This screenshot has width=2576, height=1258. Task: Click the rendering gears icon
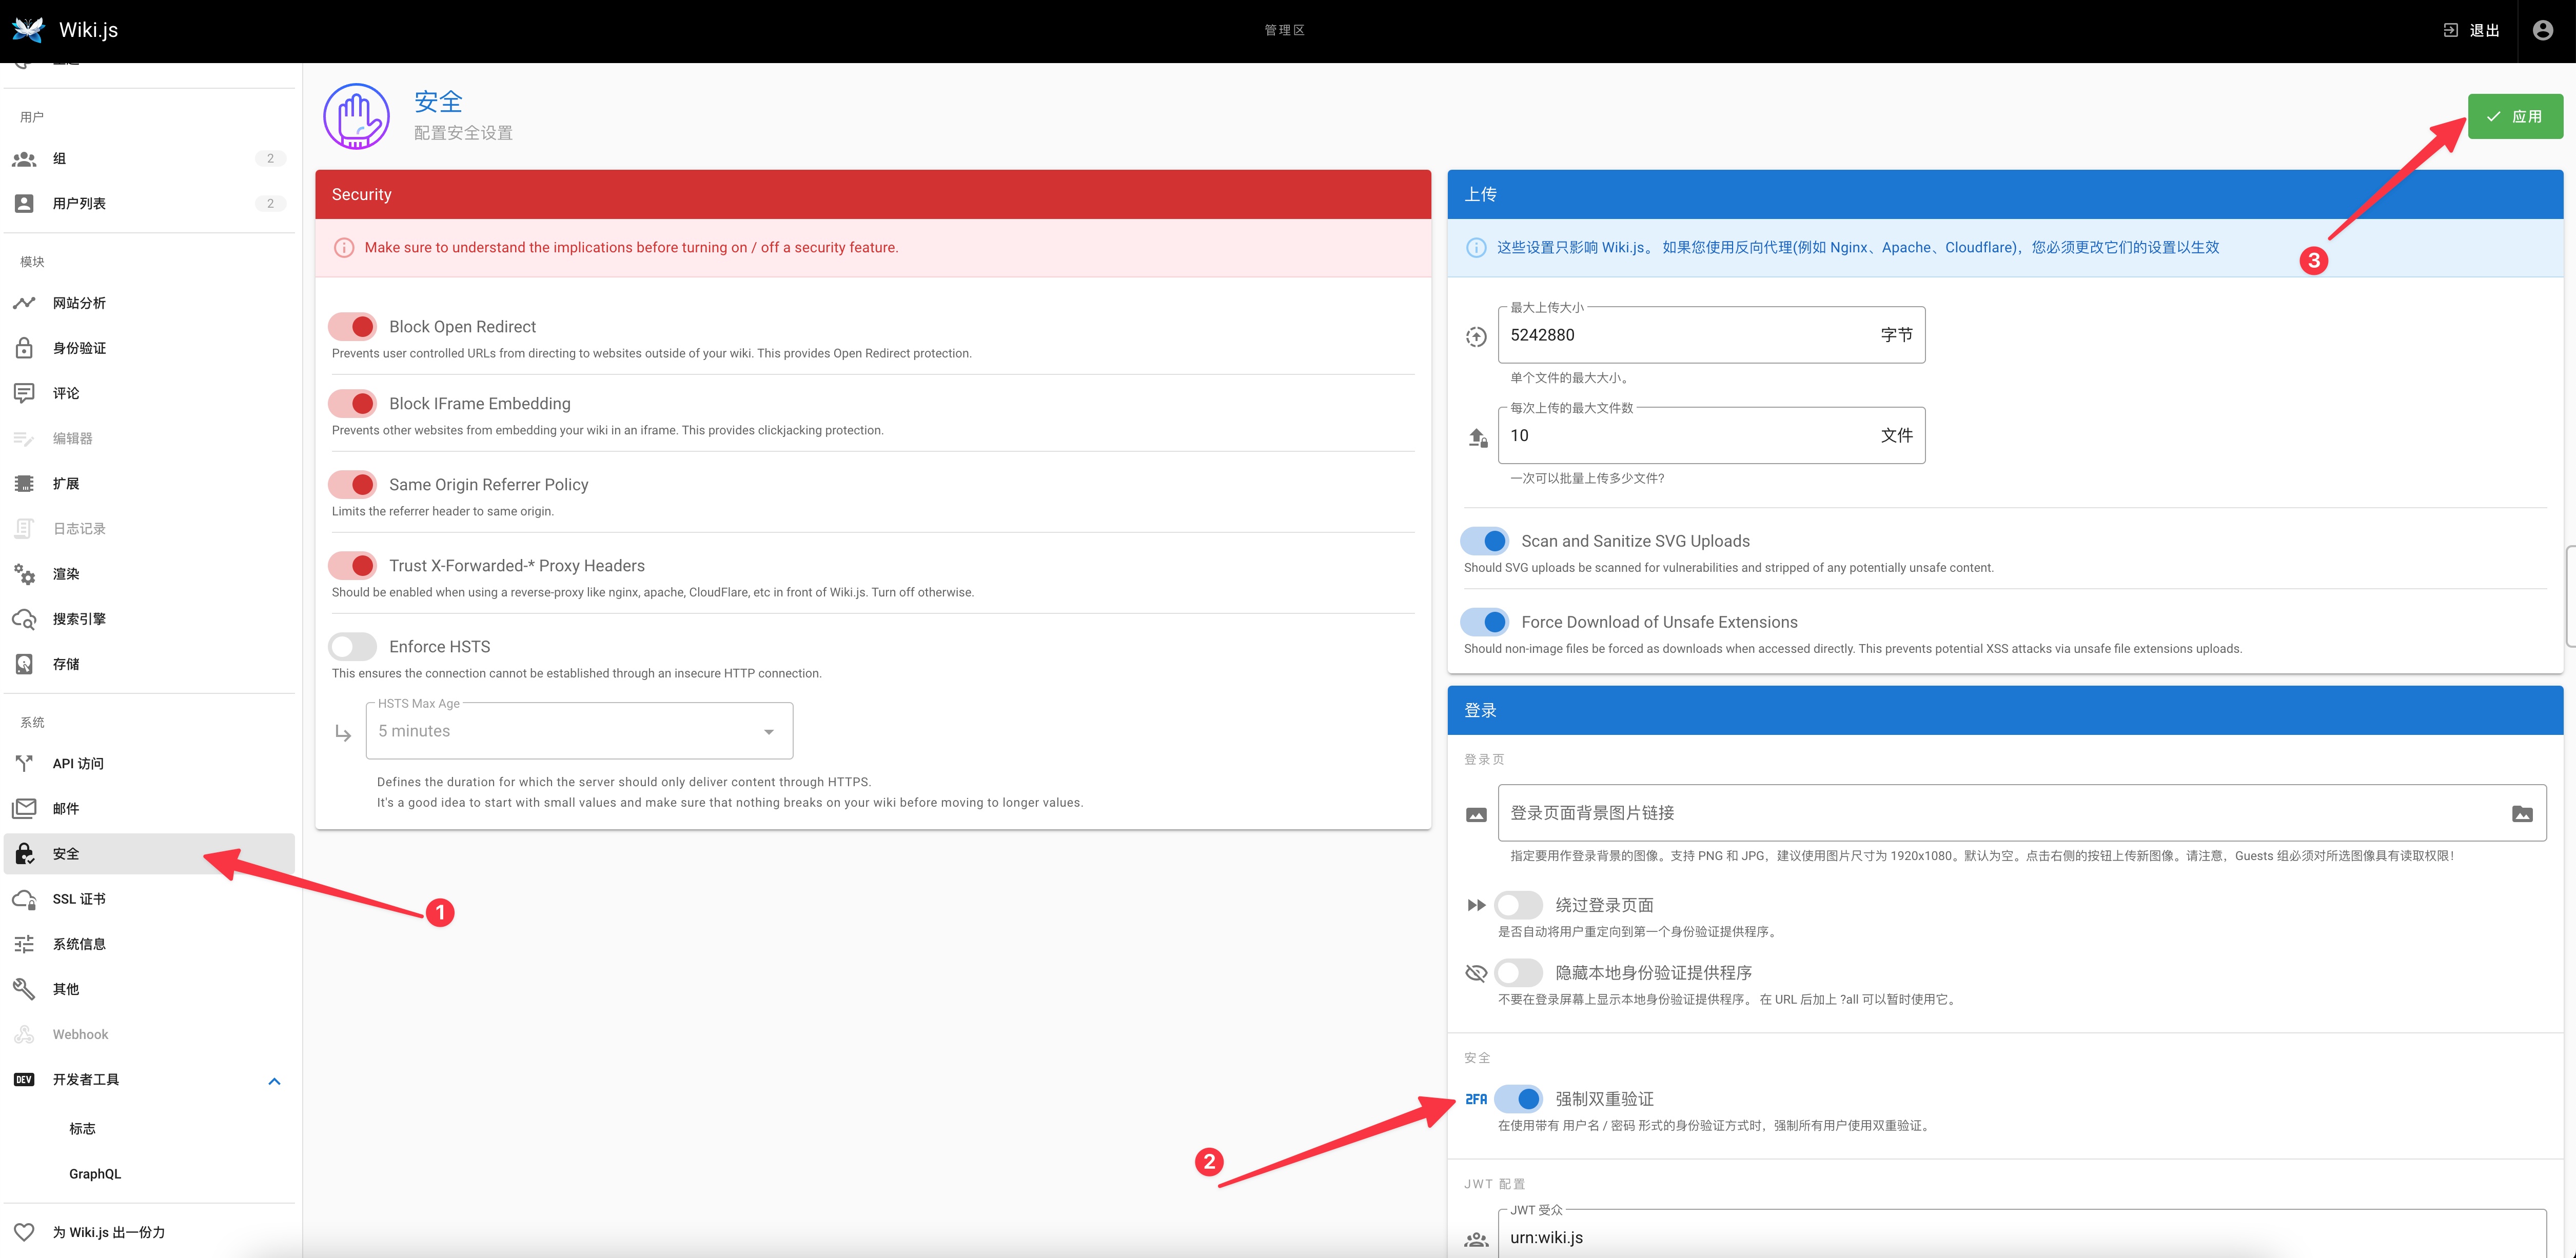tap(24, 574)
